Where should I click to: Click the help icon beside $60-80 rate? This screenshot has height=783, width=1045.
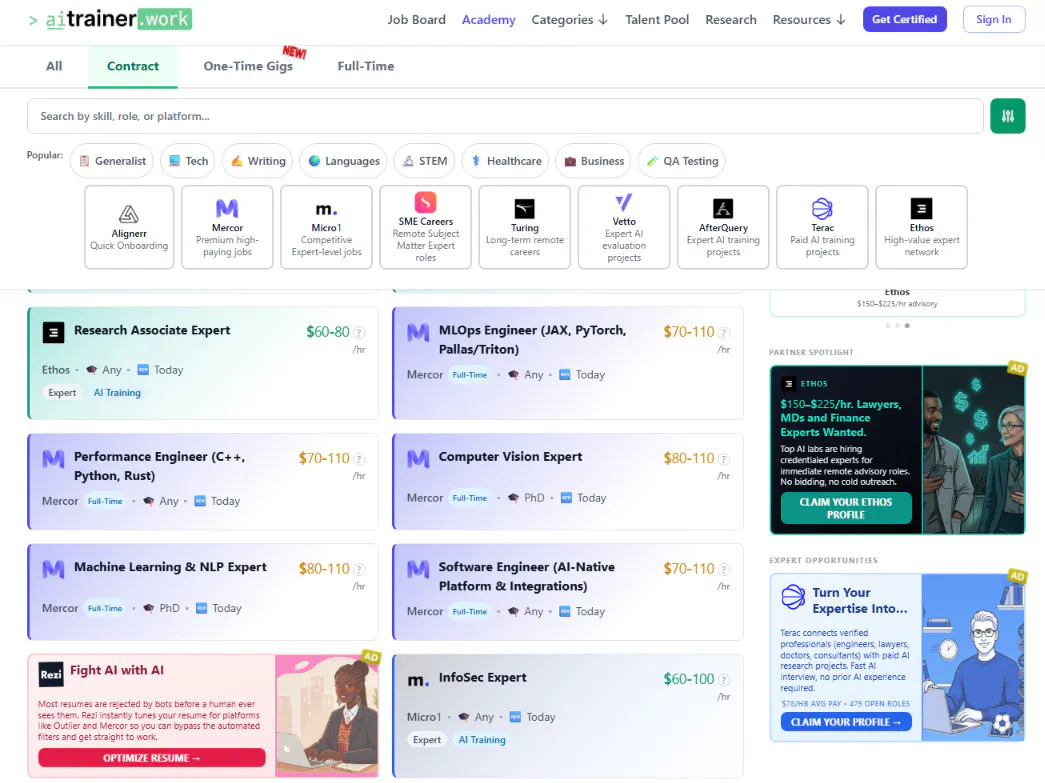point(359,333)
